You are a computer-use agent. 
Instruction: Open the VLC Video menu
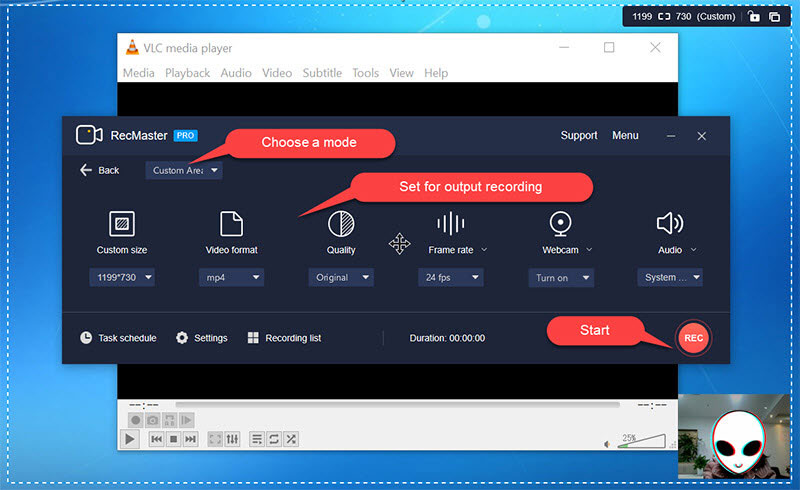pos(277,73)
